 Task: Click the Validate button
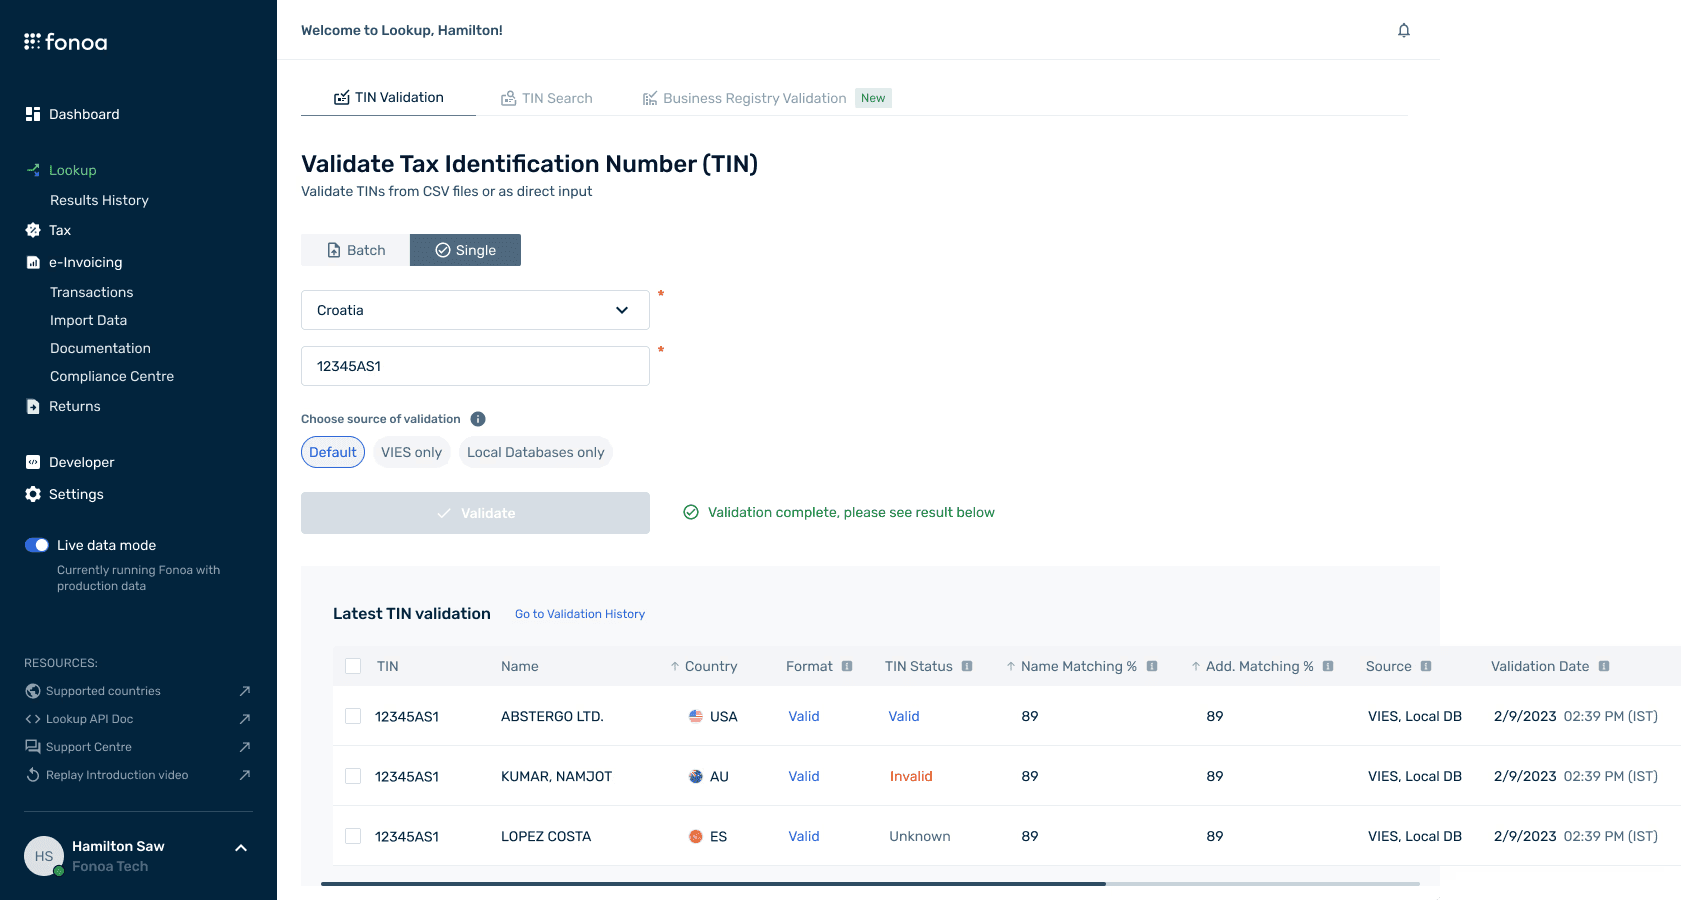click(x=475, y=513)
